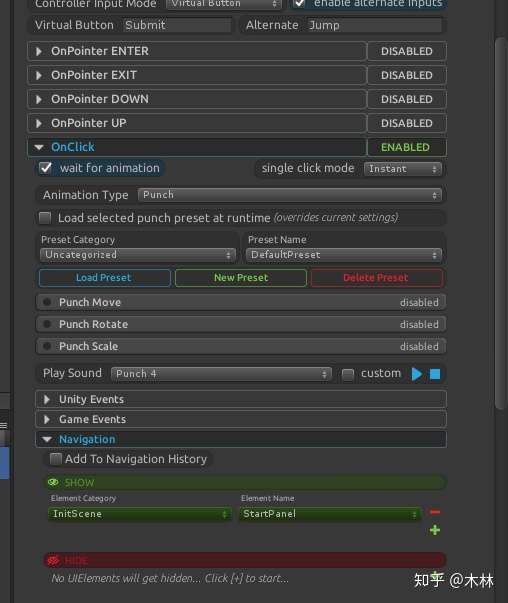
Task: Click the Delete Preset button
Action: click(x=376, y=278)
